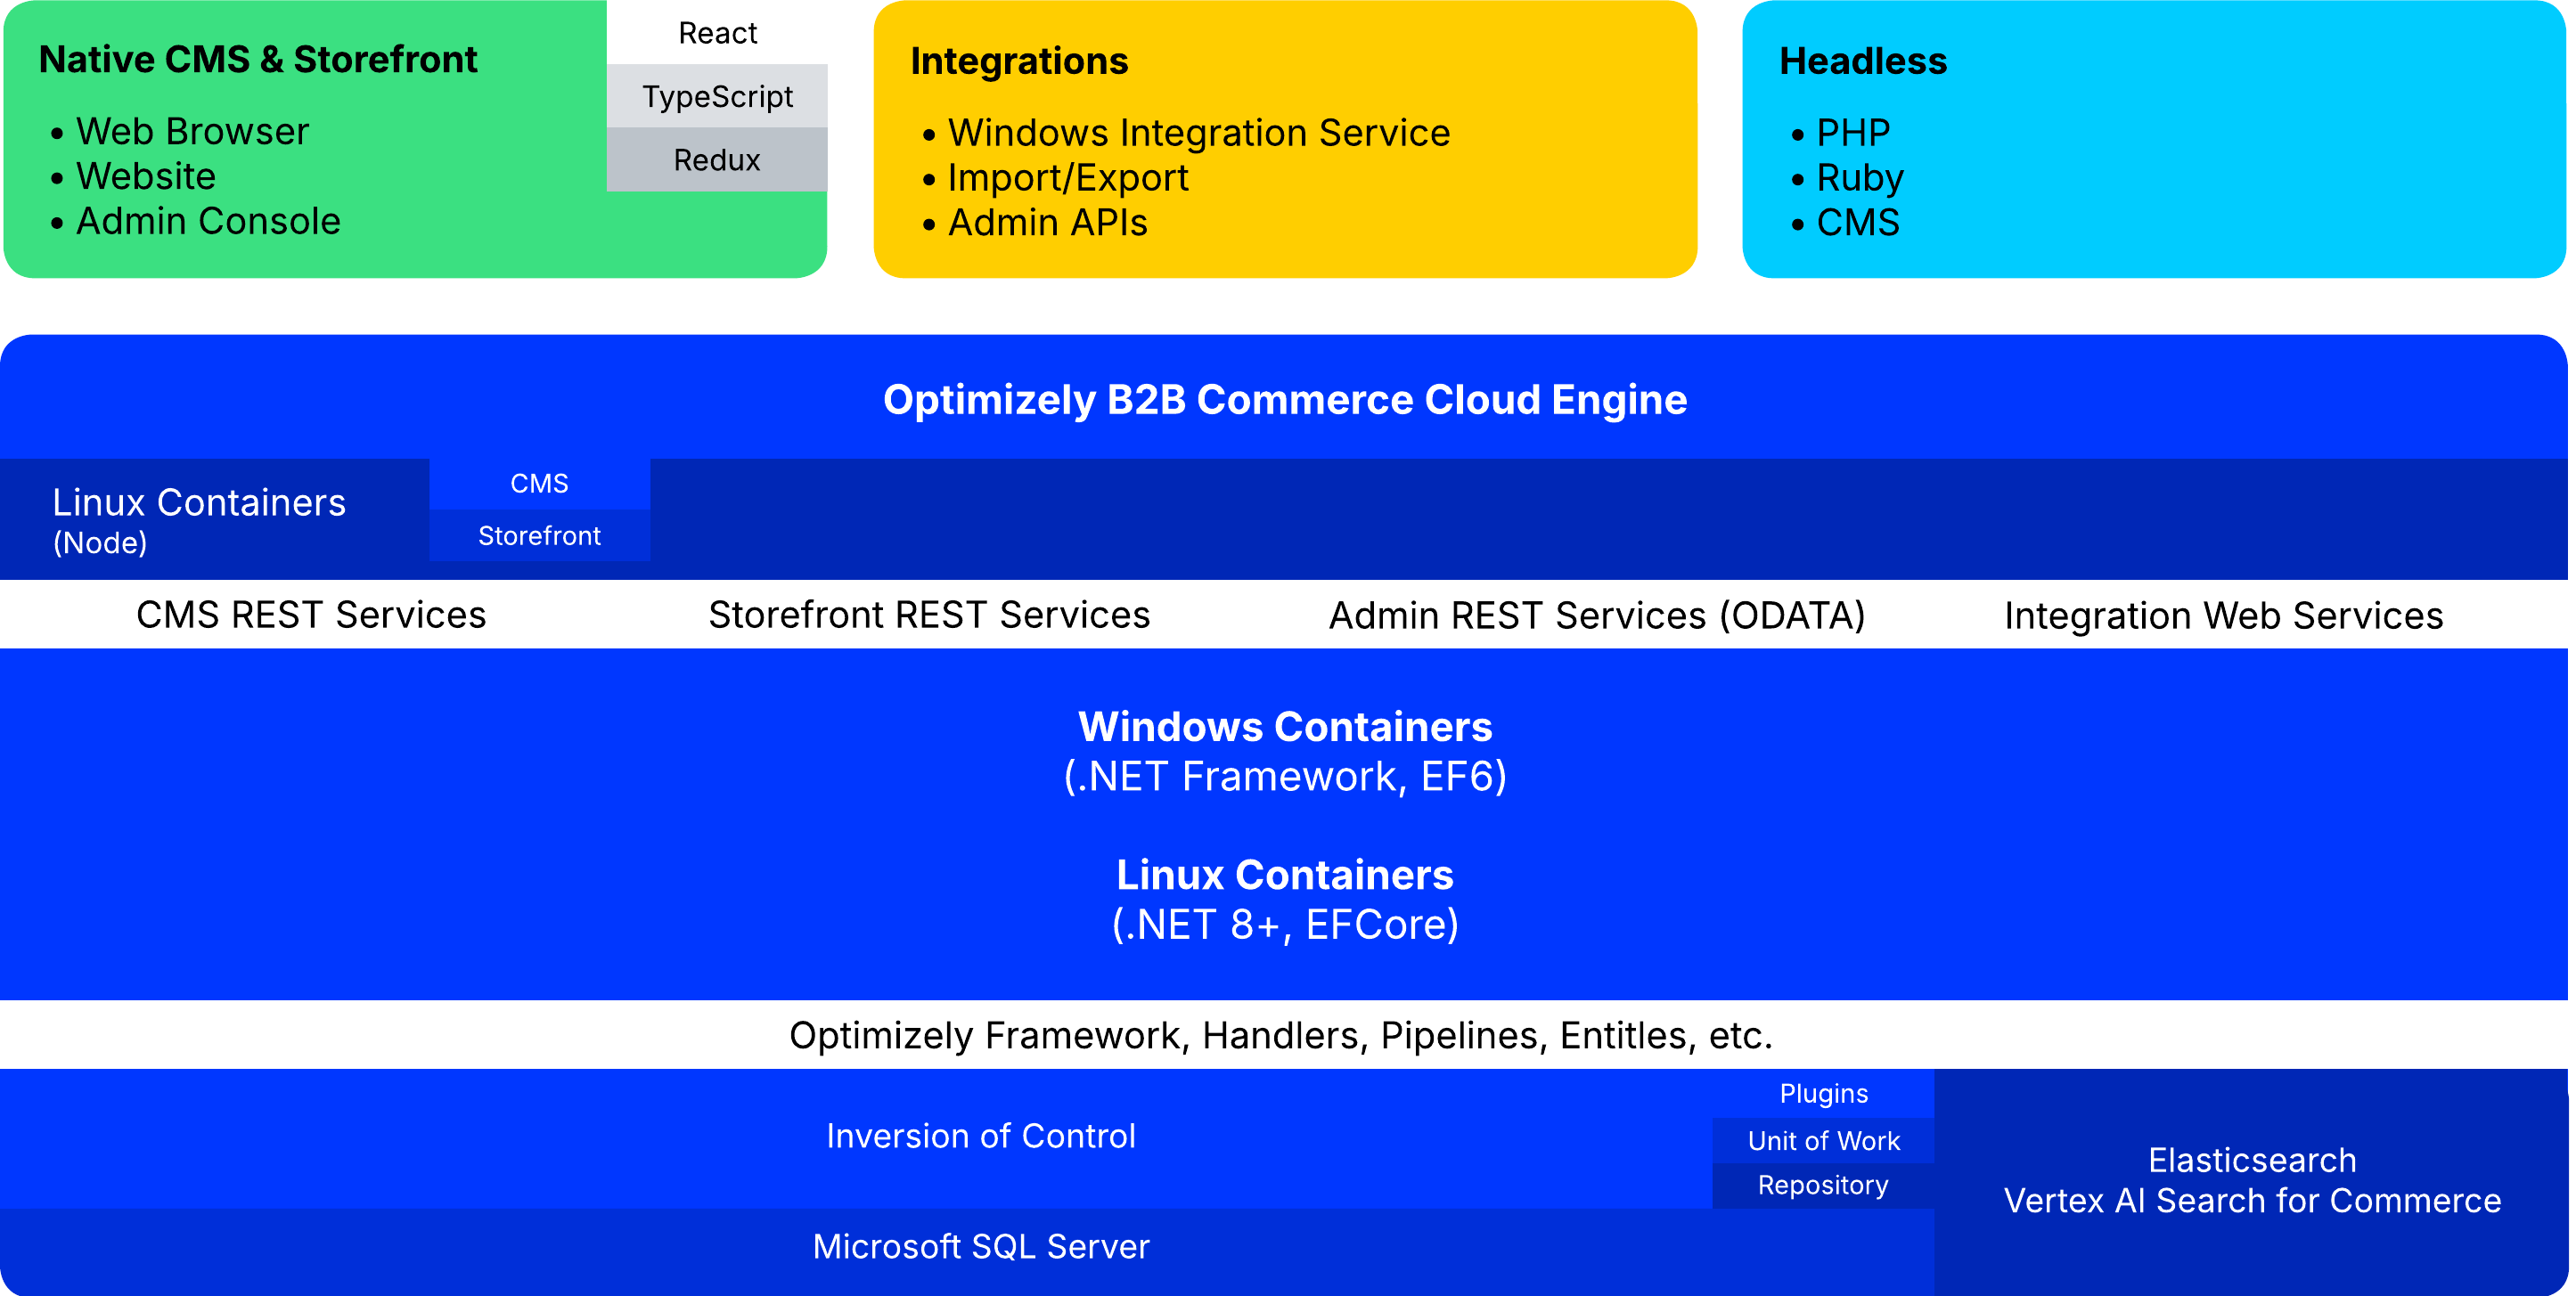This screenshot has width=2576, height=1296.
Task: Click 'Optimizely Framework, Handlers, Pipelines' line
Action: pyautogui.click(x=1280, y=1036)
